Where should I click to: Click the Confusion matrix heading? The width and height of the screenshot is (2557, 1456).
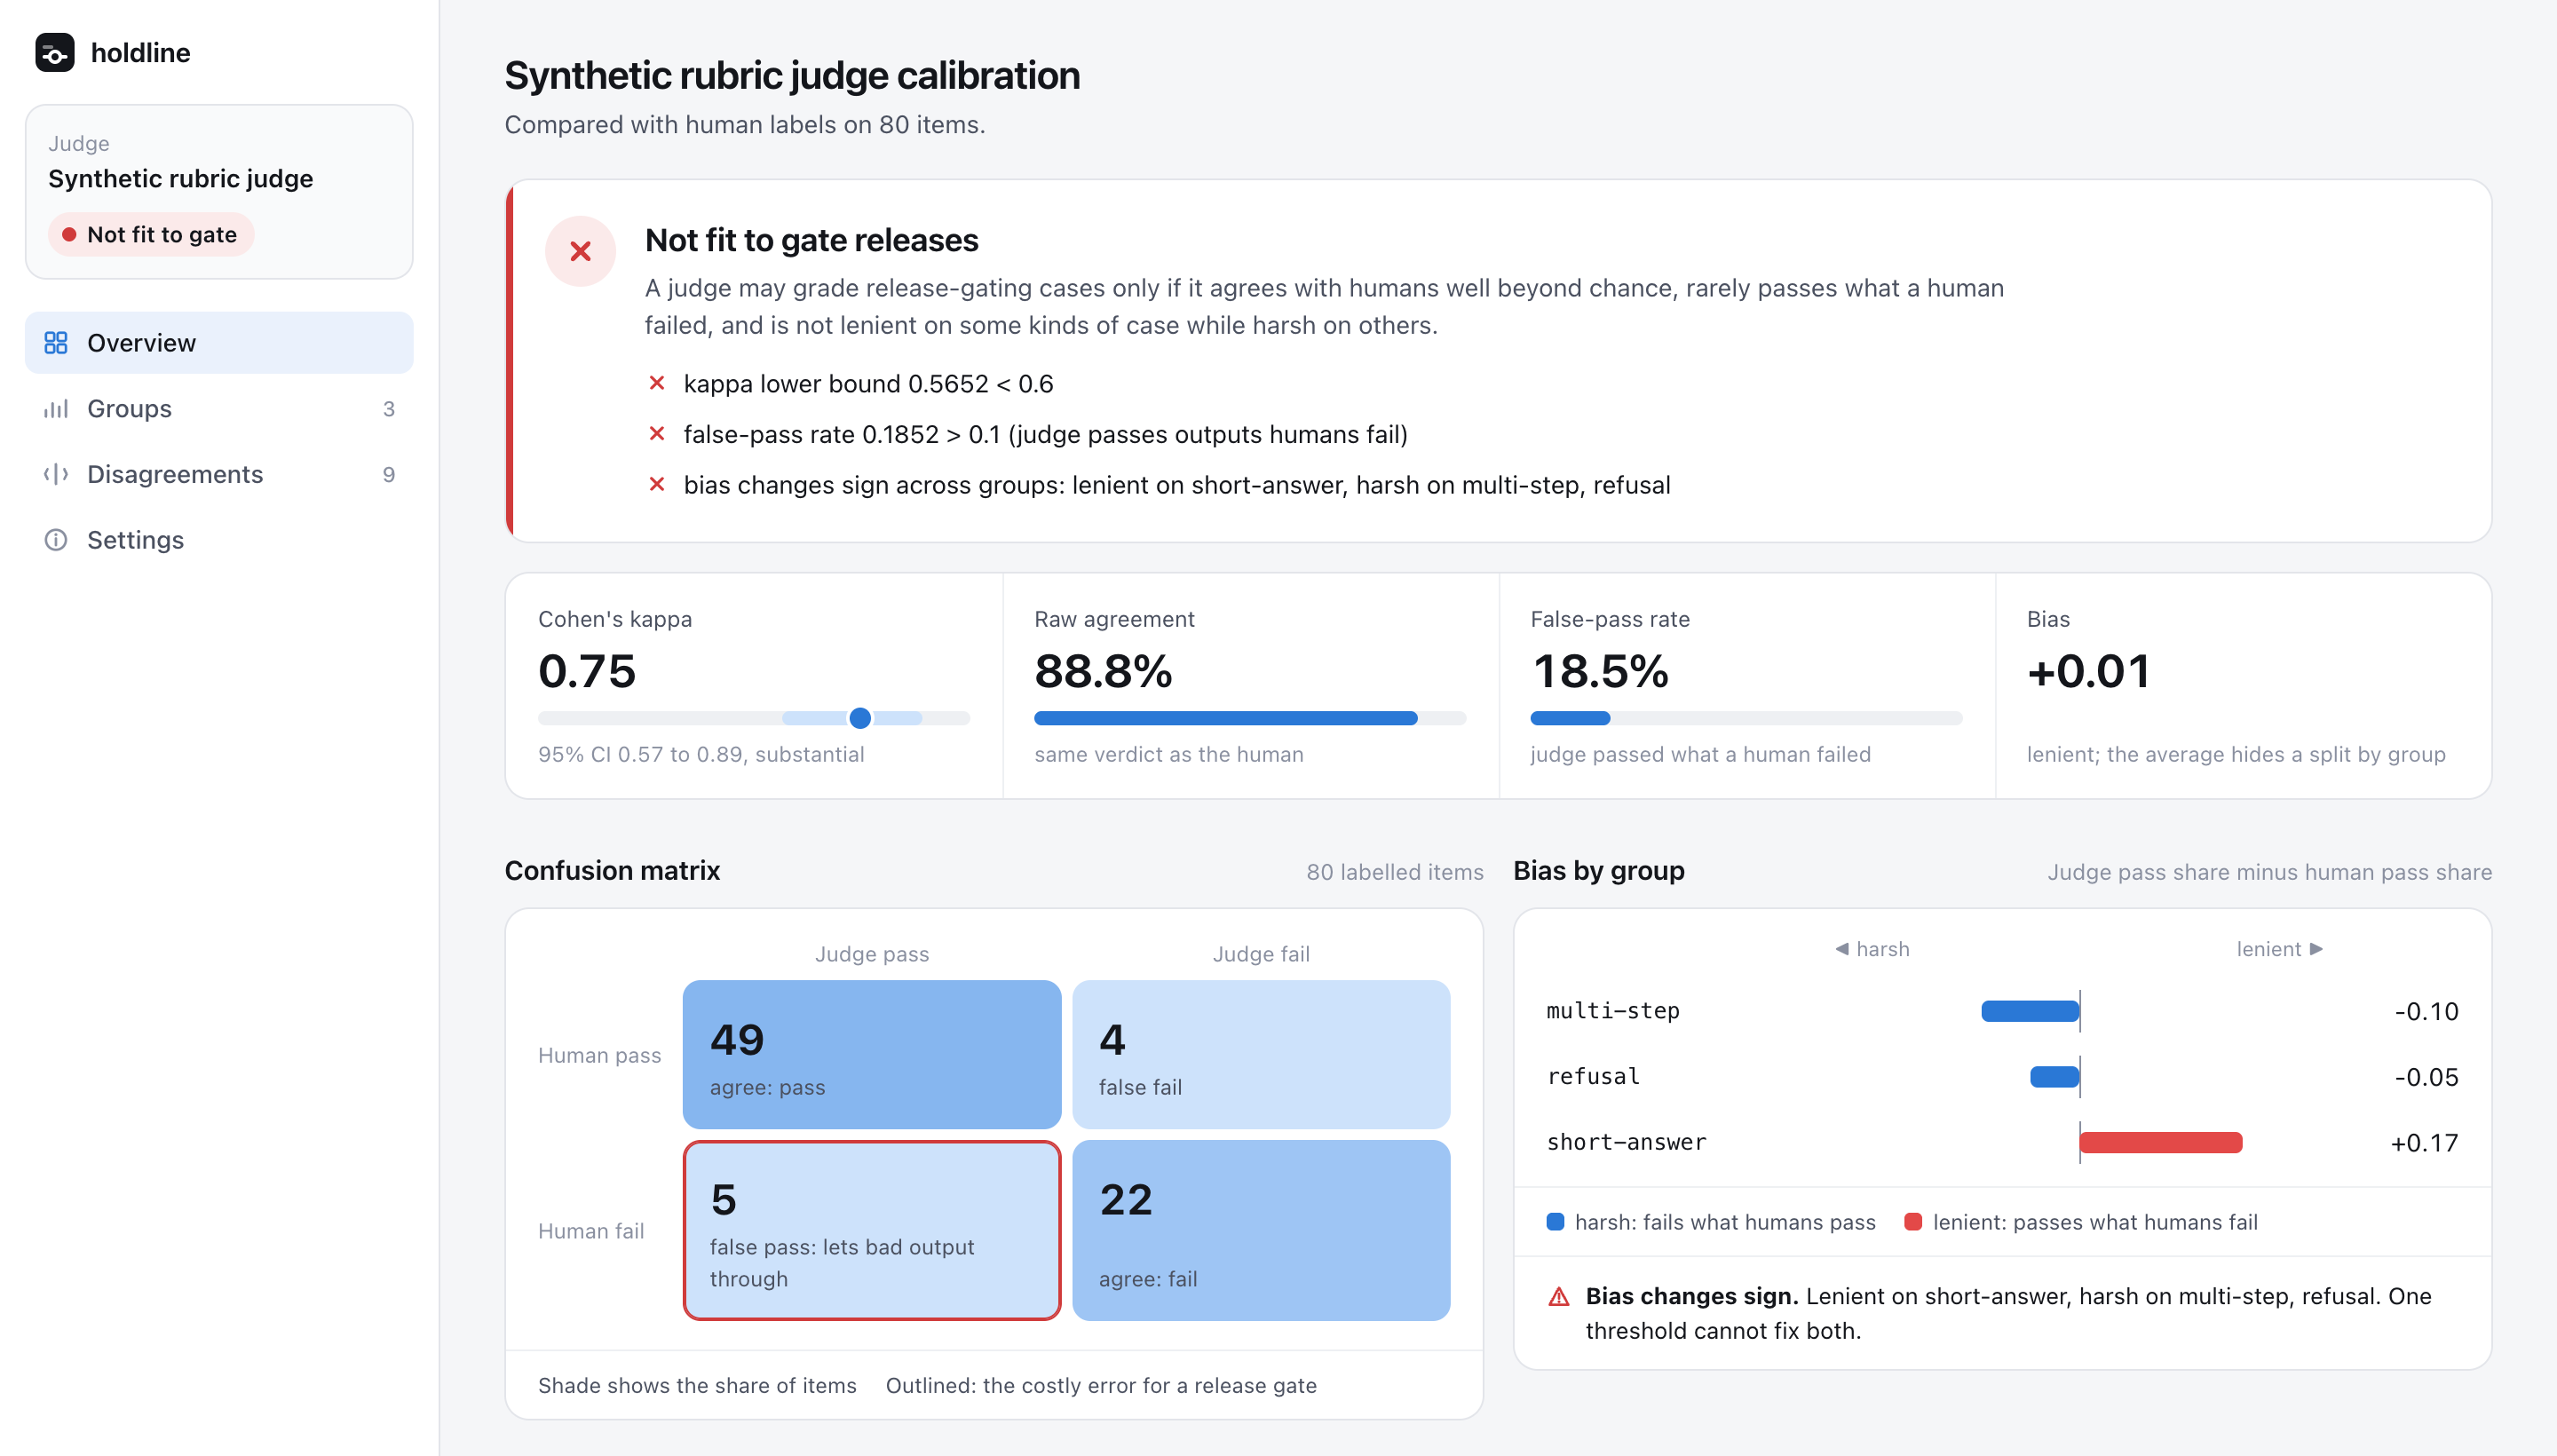(612, 870)
